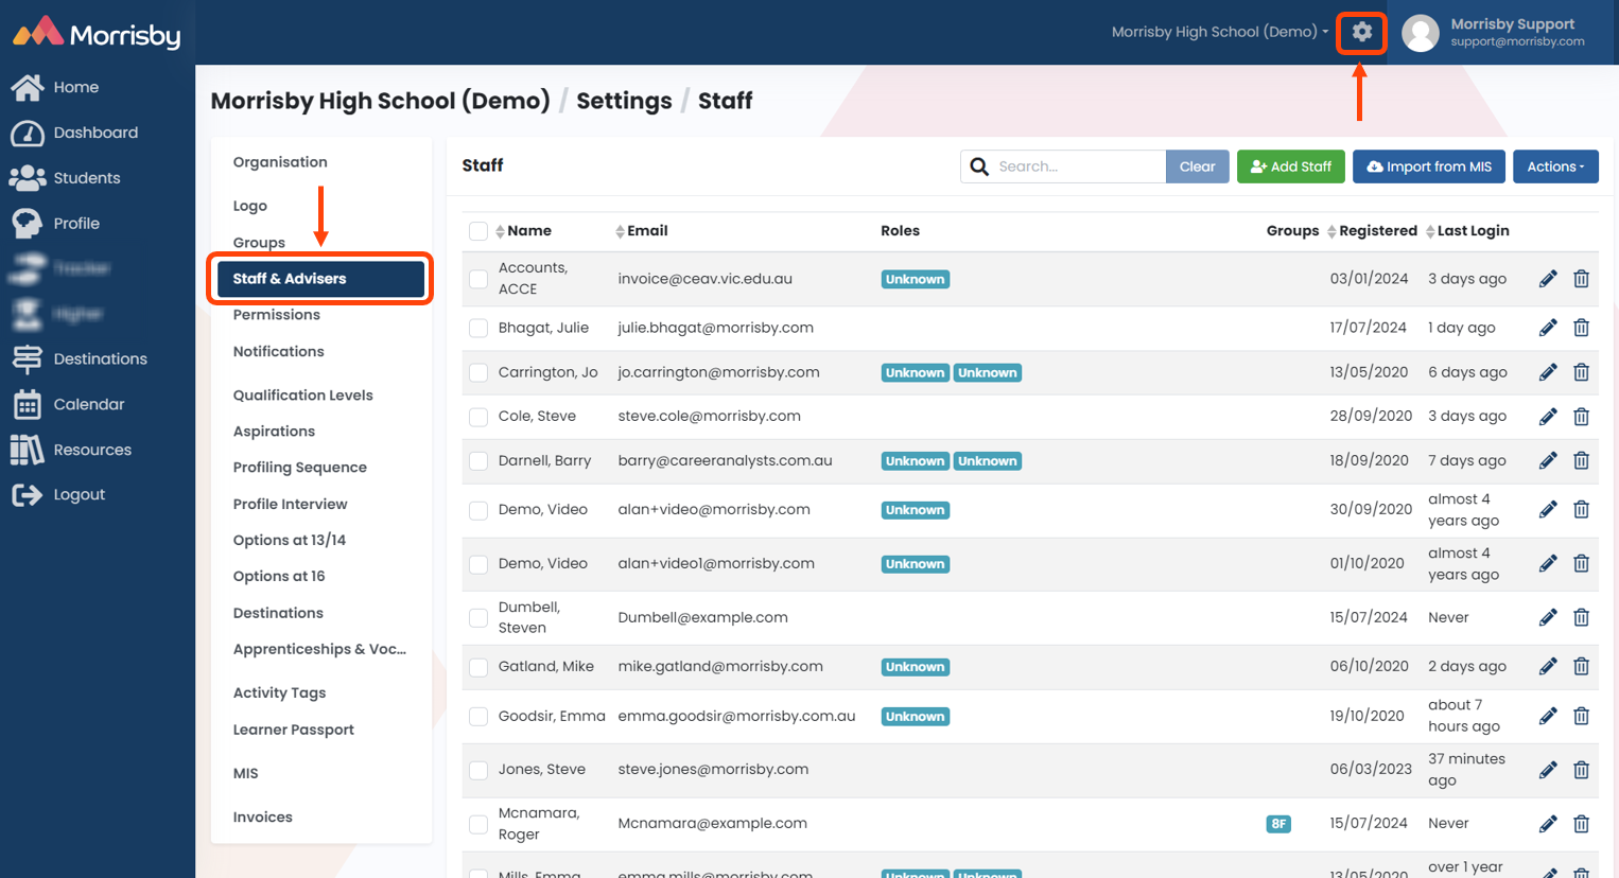Screen dimensions: 1619x878
Task: Go to Destinations signpost icon
Action: [27, 359]
